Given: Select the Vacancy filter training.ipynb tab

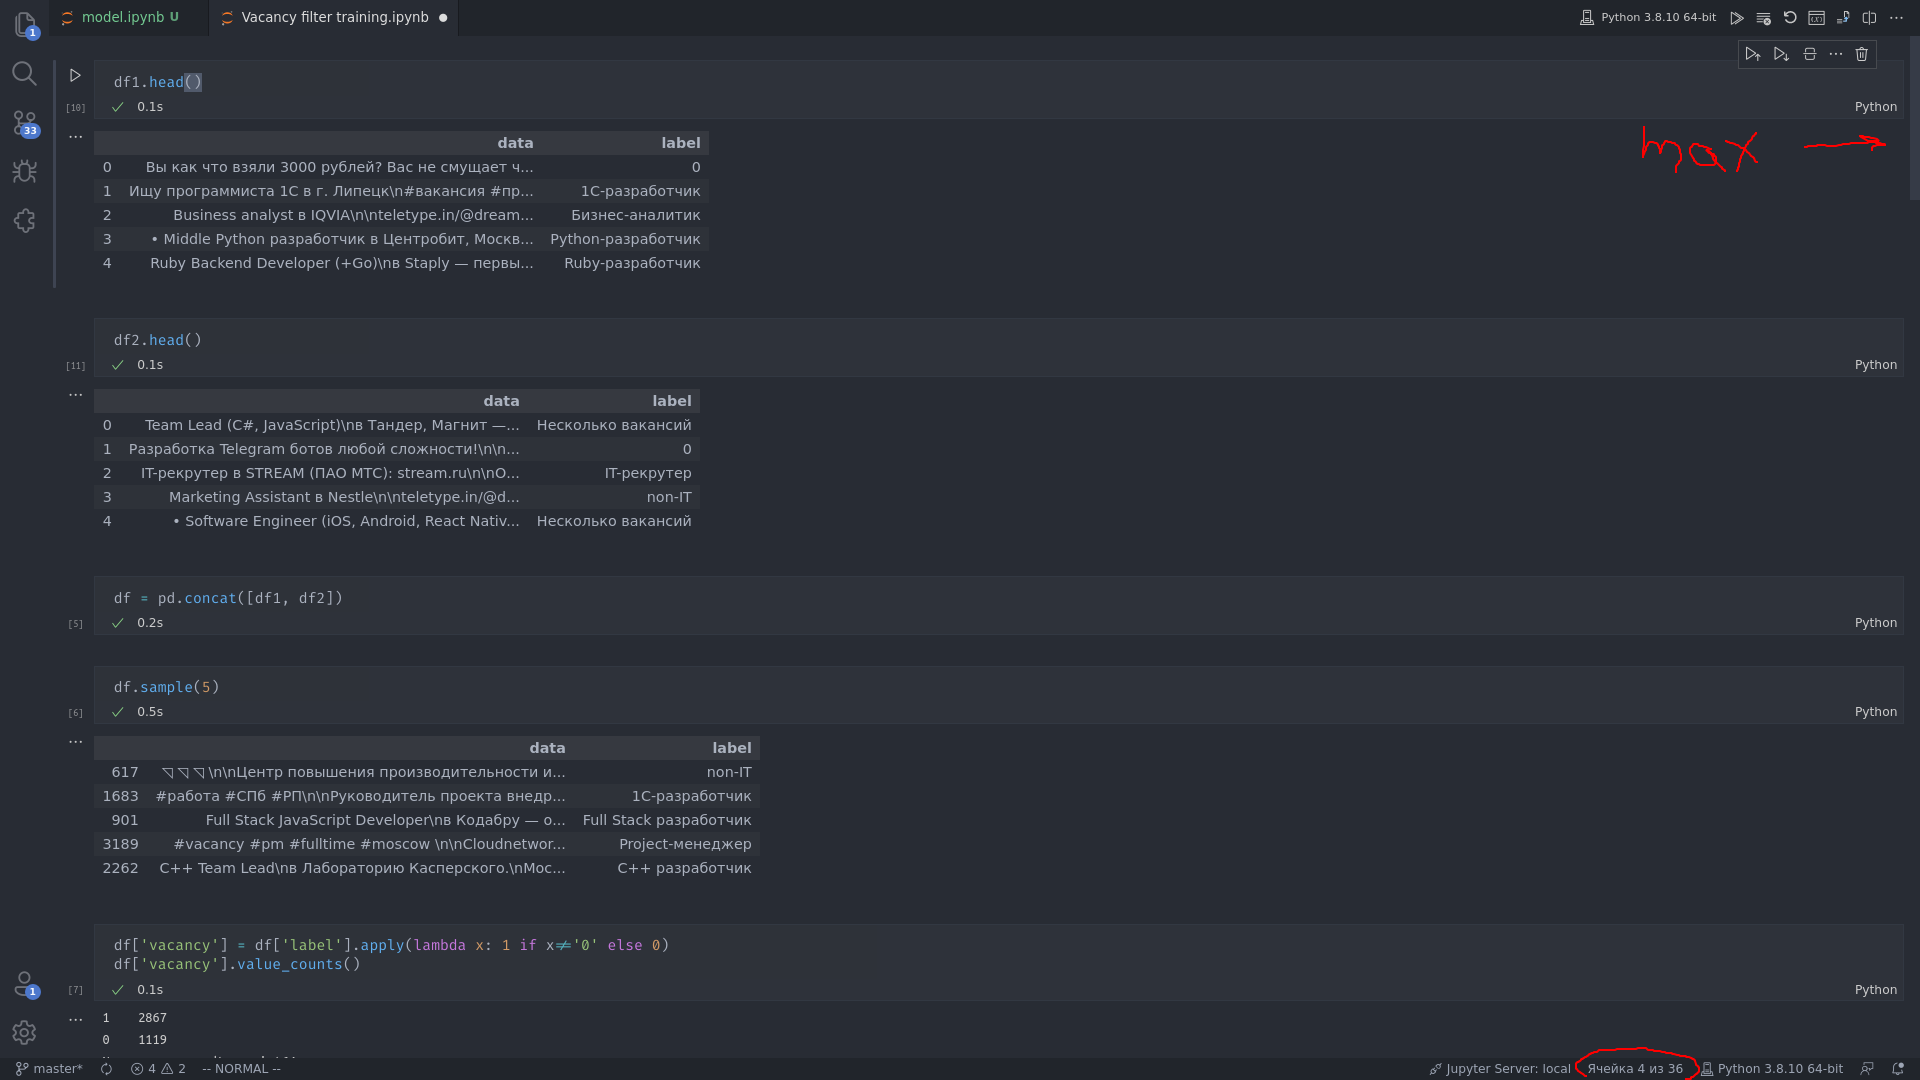Looking at the screenshot, I should pos(334,17).
